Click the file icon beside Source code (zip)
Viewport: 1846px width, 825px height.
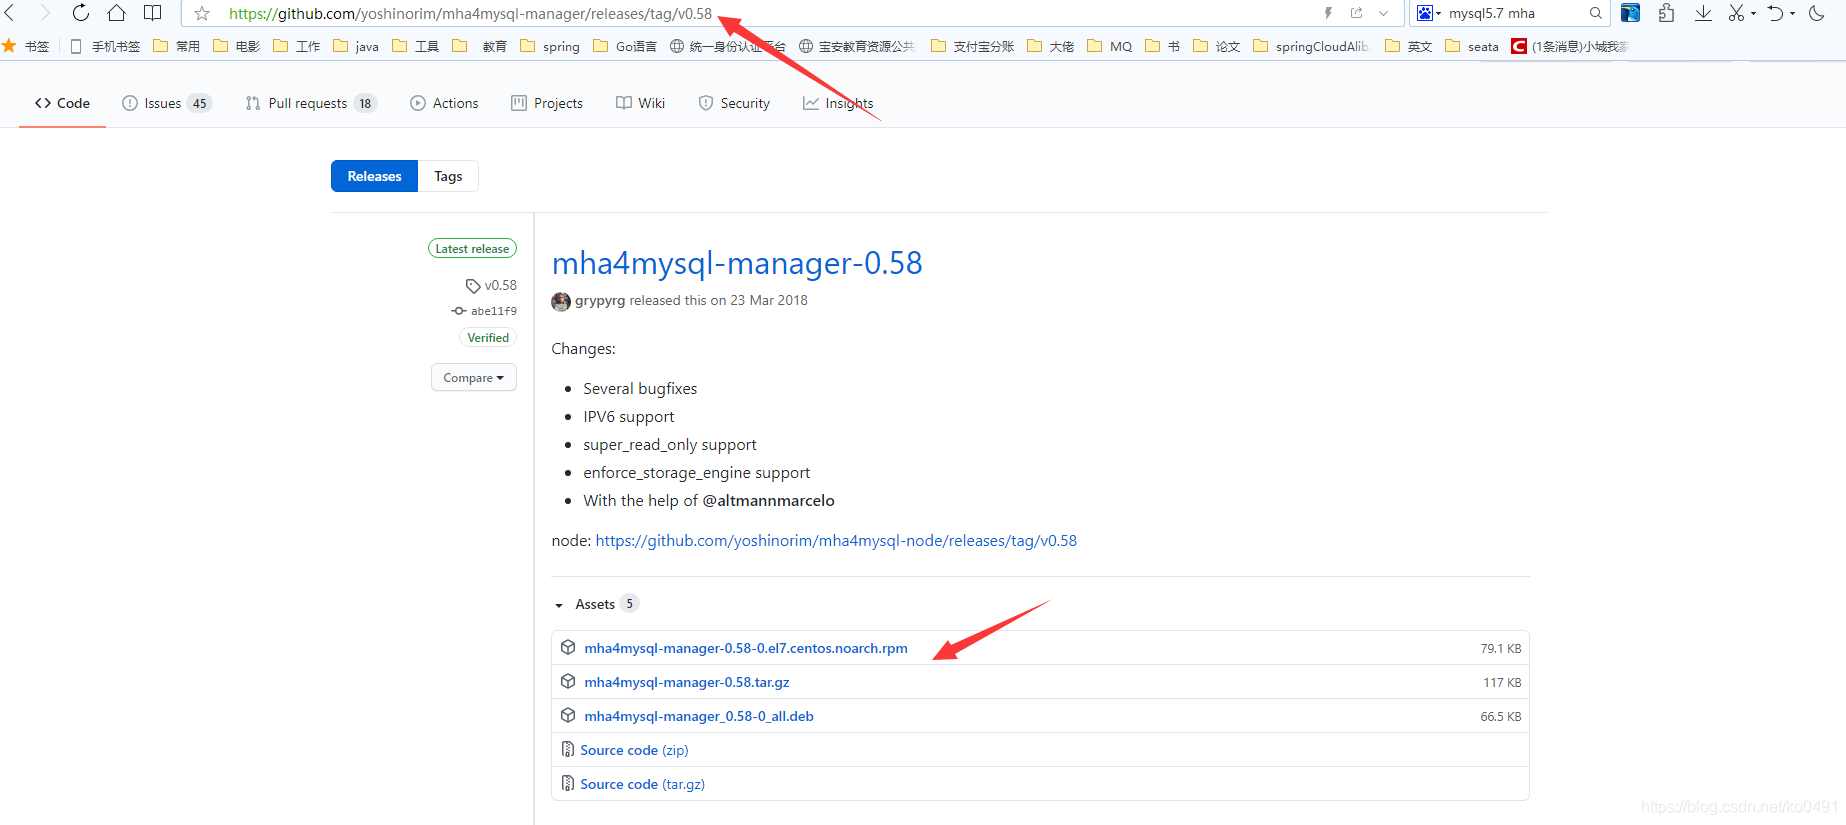pos(568,749)
